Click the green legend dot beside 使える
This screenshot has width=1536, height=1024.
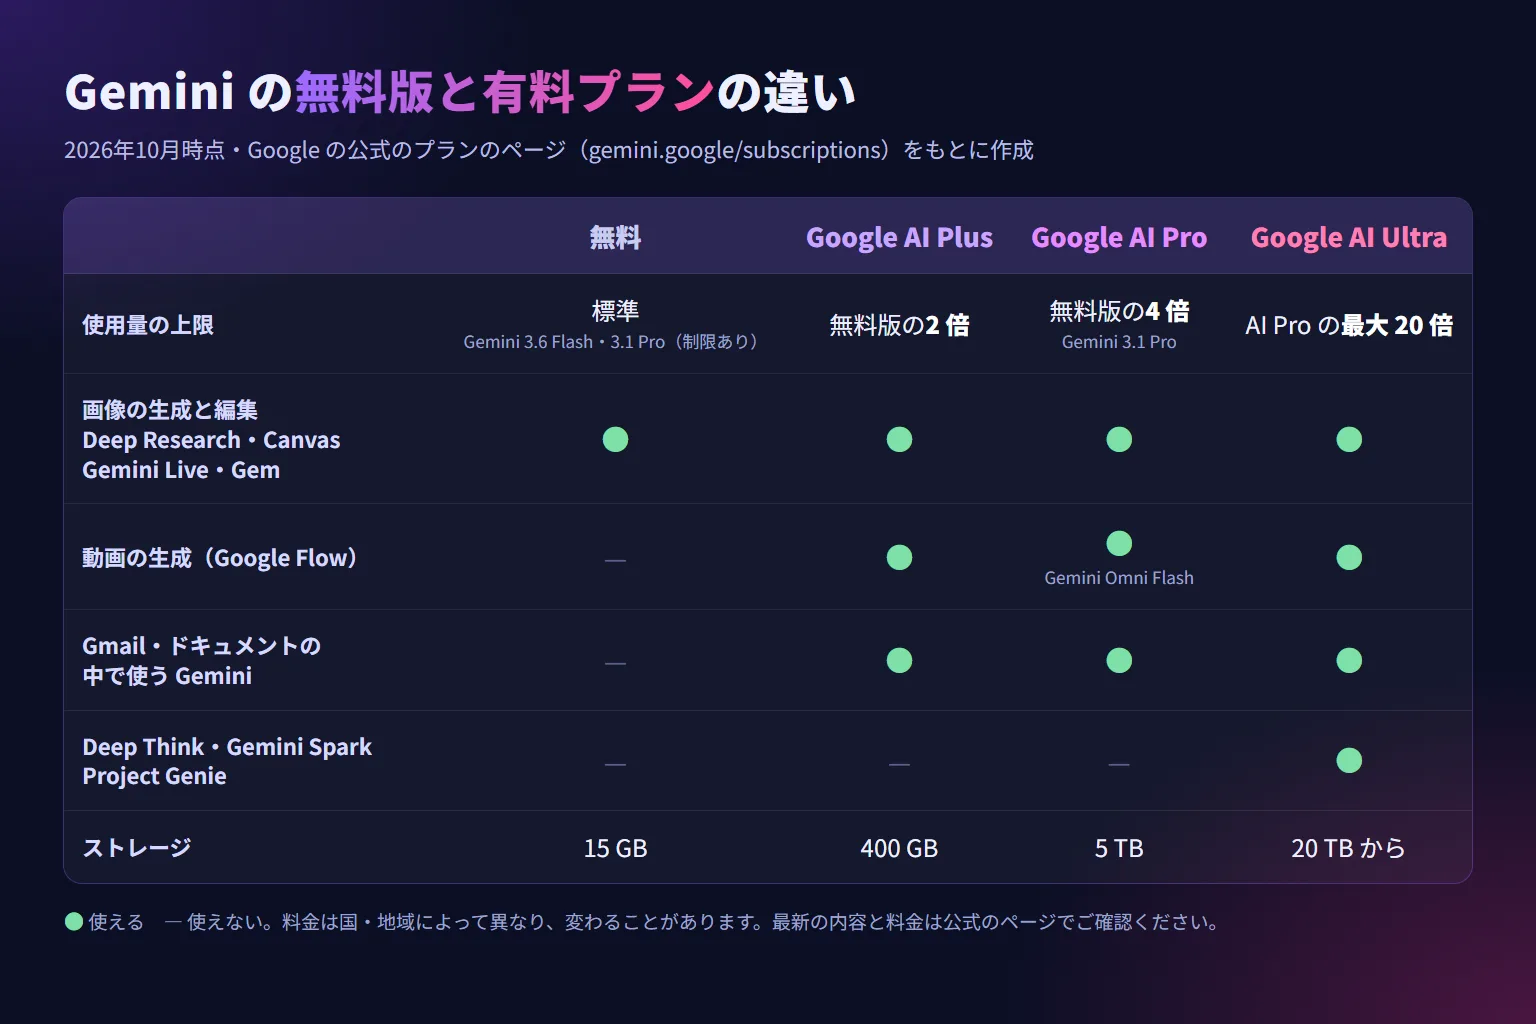coord(74,921)
